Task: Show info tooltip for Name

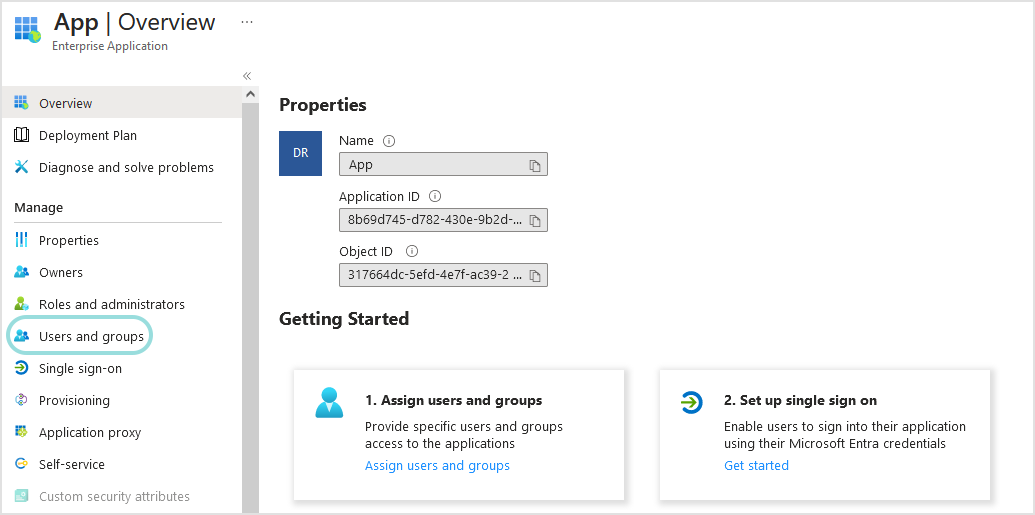Action: [x=389, y=141]
